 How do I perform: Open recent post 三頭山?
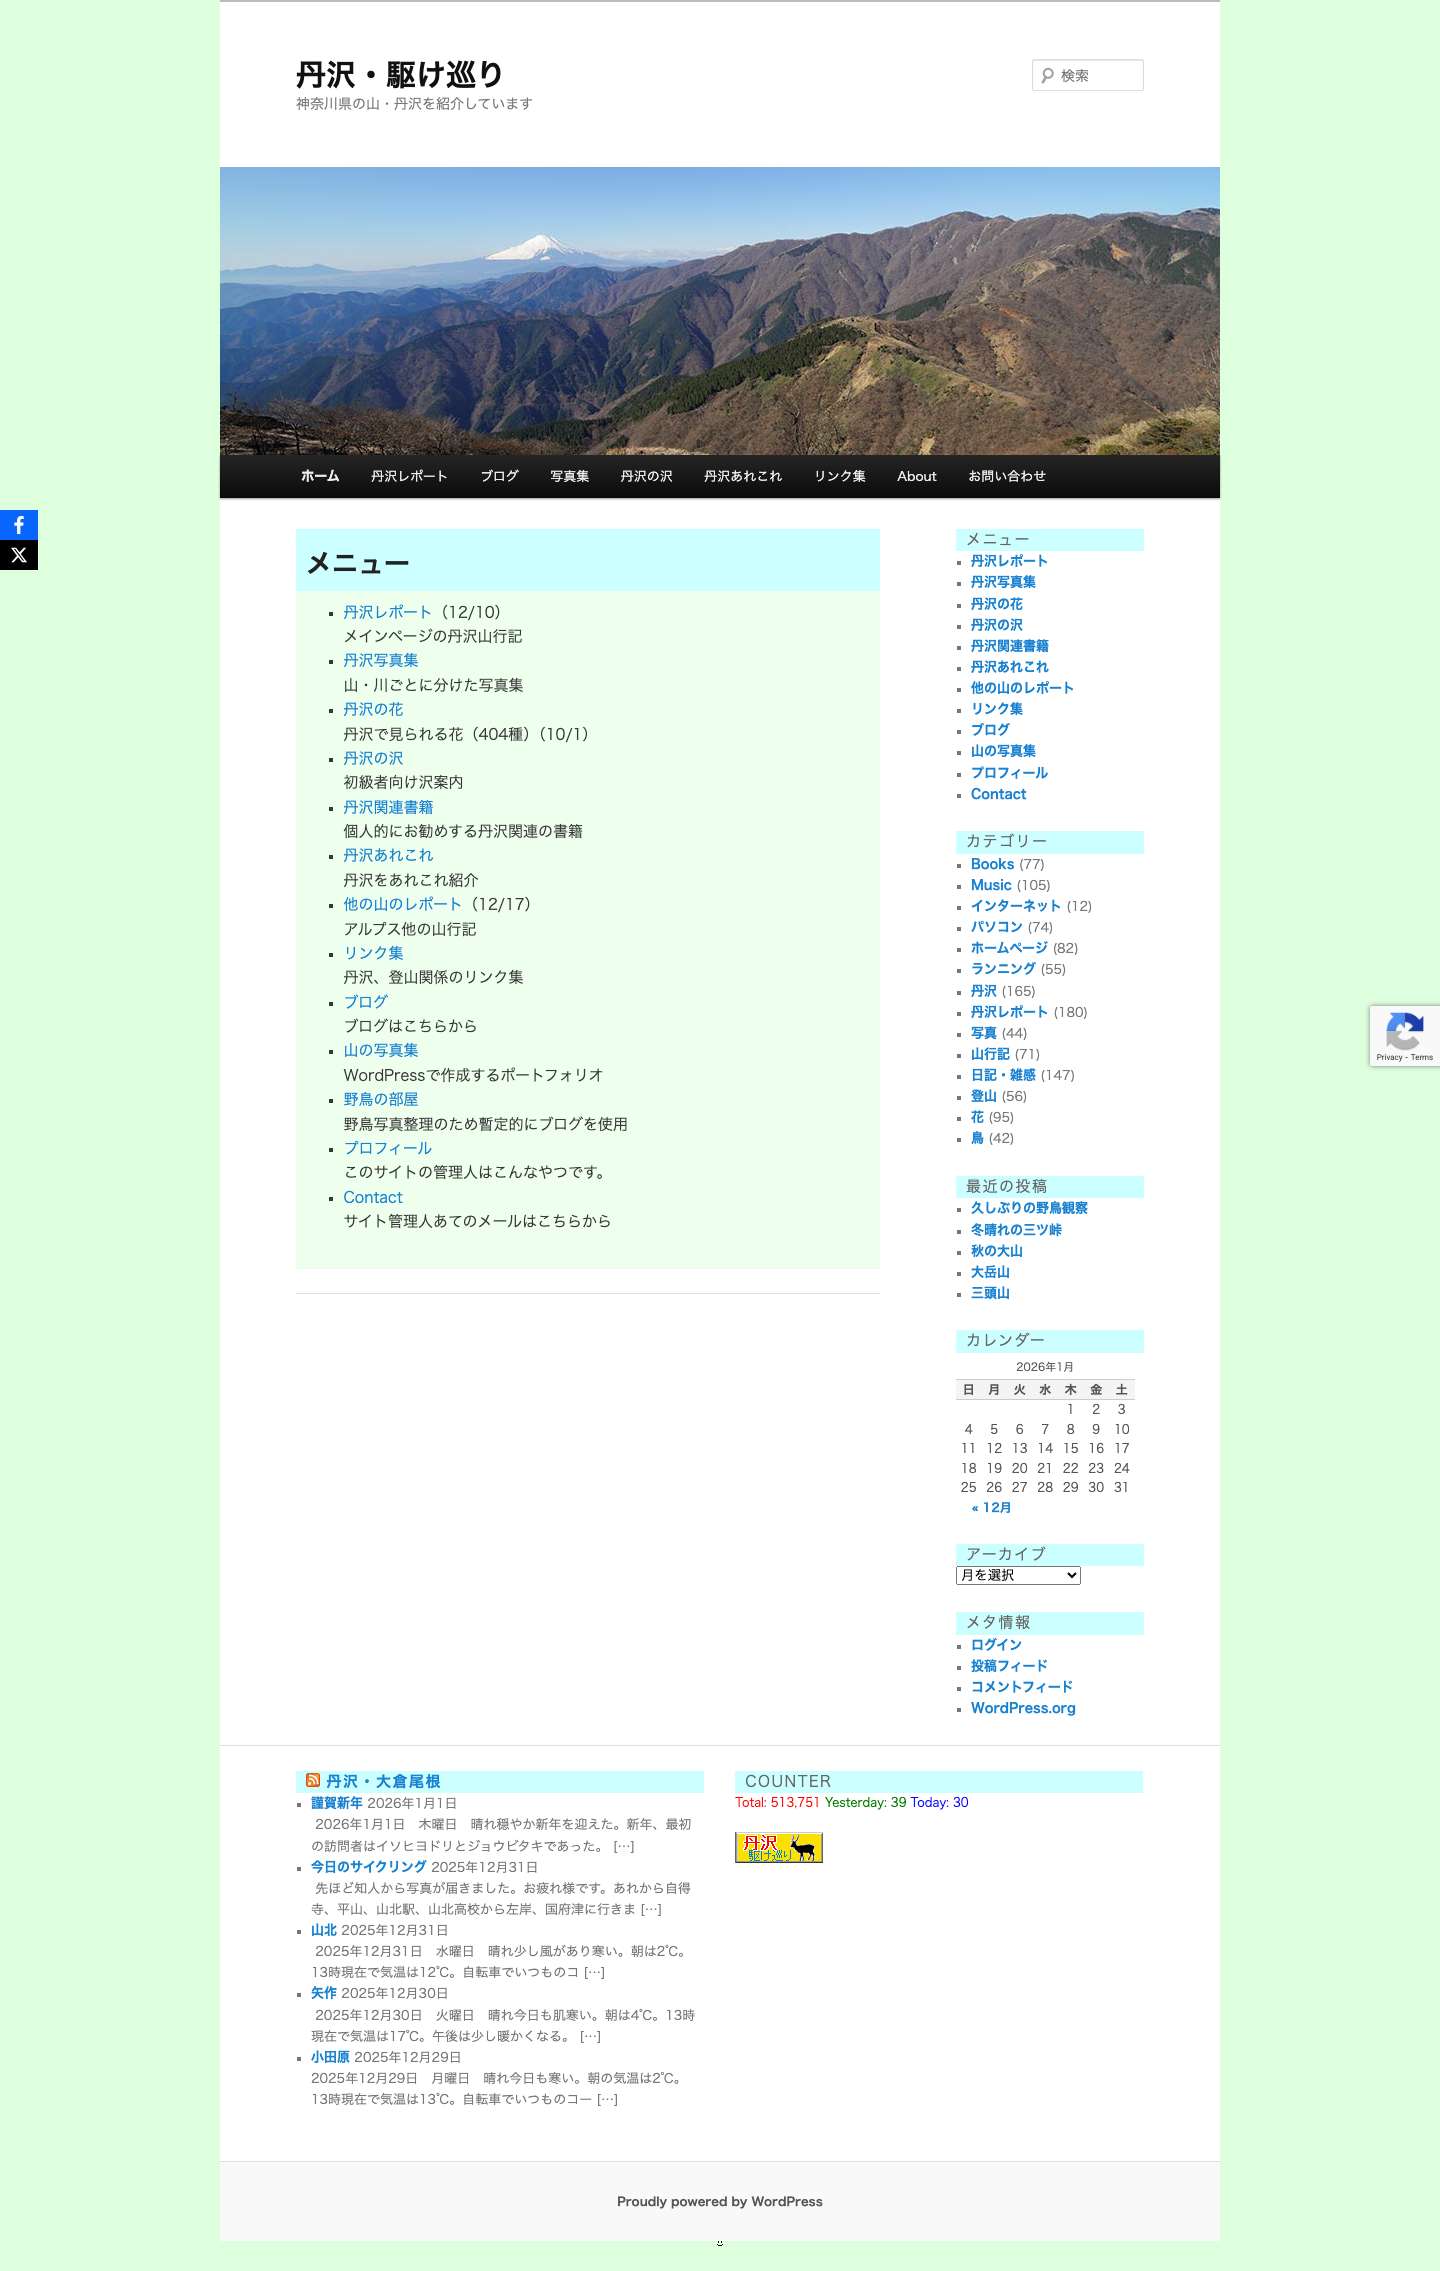click(990, 1293)
